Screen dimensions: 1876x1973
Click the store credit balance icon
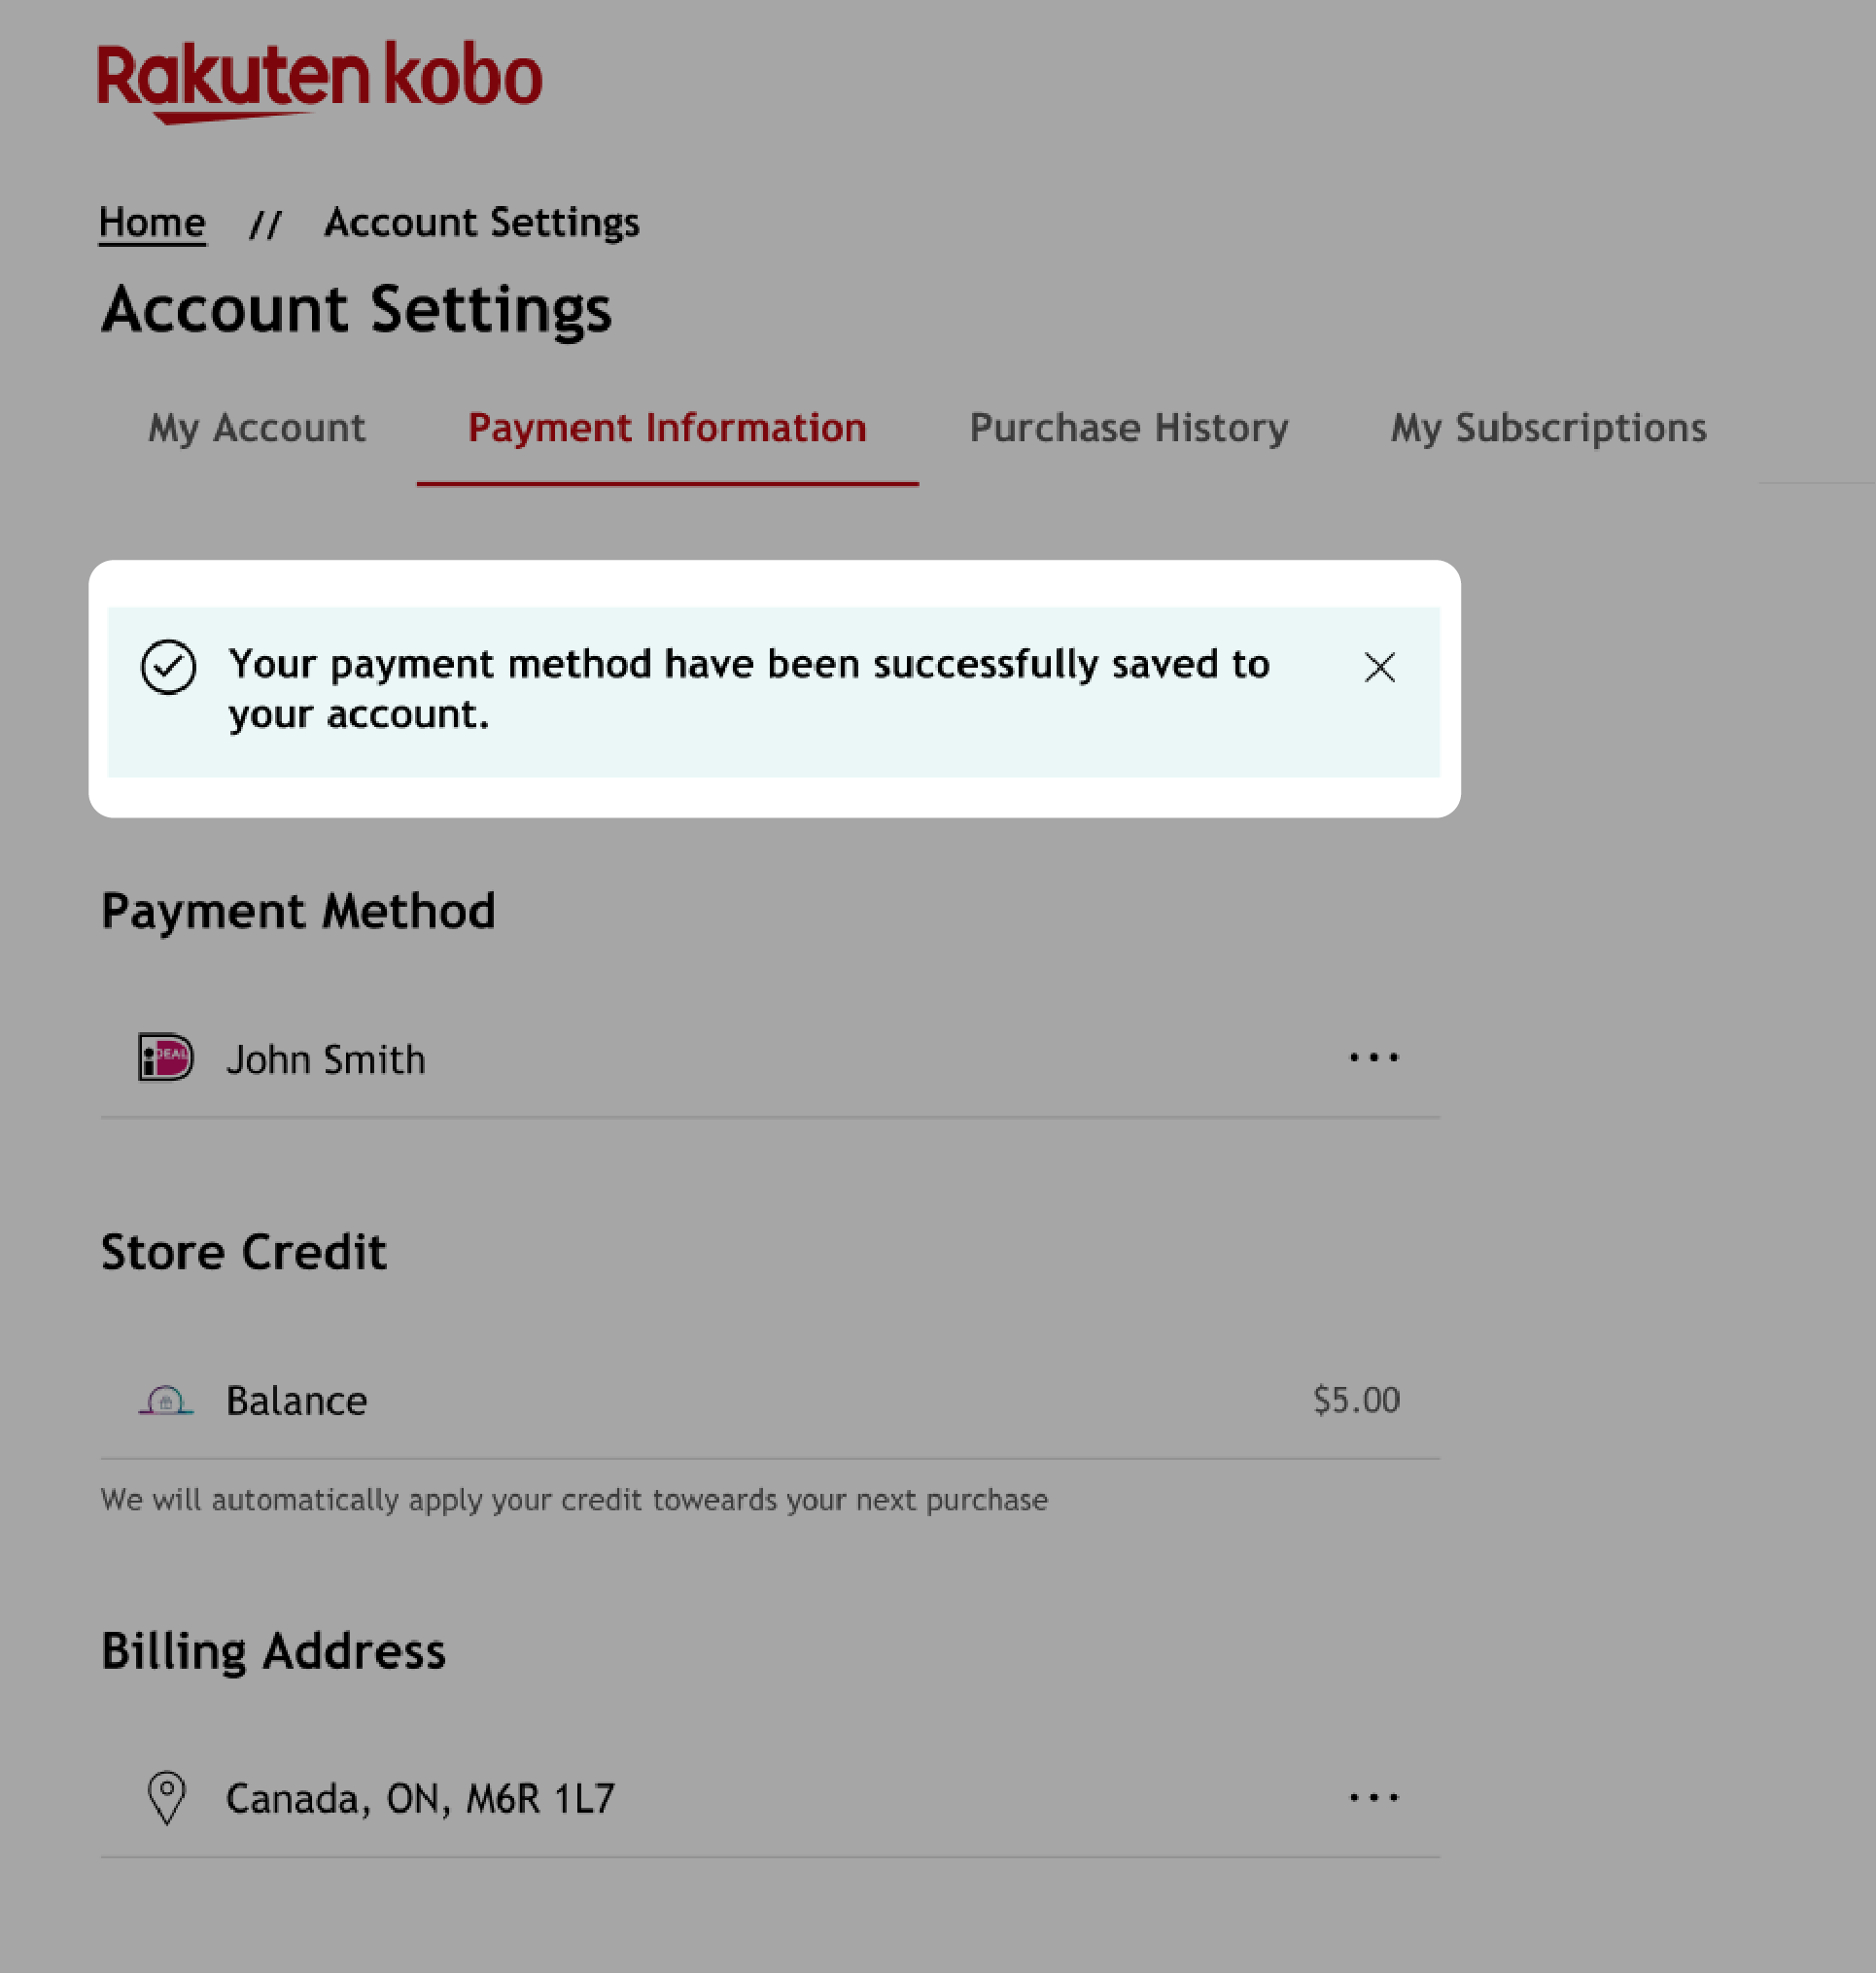(x=167, y=1399)
